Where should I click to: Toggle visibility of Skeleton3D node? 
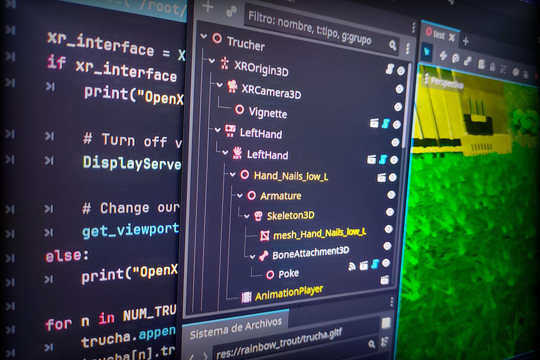pyautogui.click(x=390, y=212)
